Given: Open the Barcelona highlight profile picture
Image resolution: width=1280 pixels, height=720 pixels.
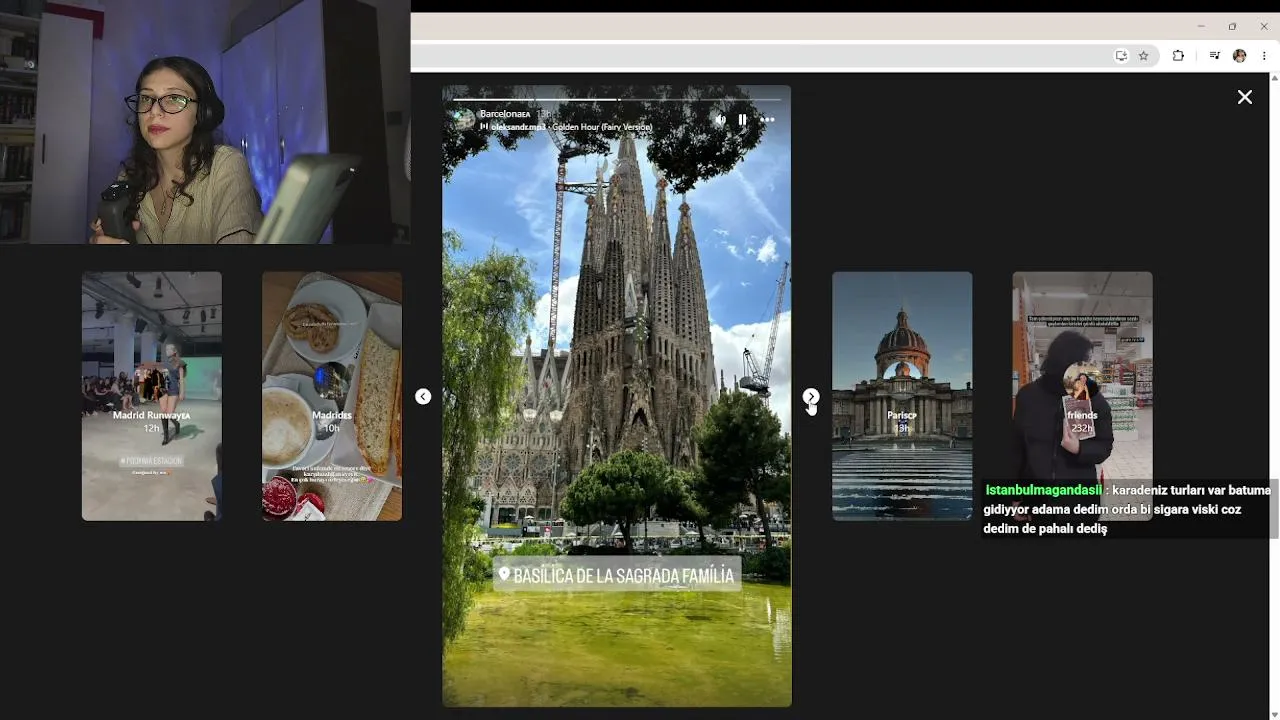Looking at the screenshot, I should tap(465, 120).
